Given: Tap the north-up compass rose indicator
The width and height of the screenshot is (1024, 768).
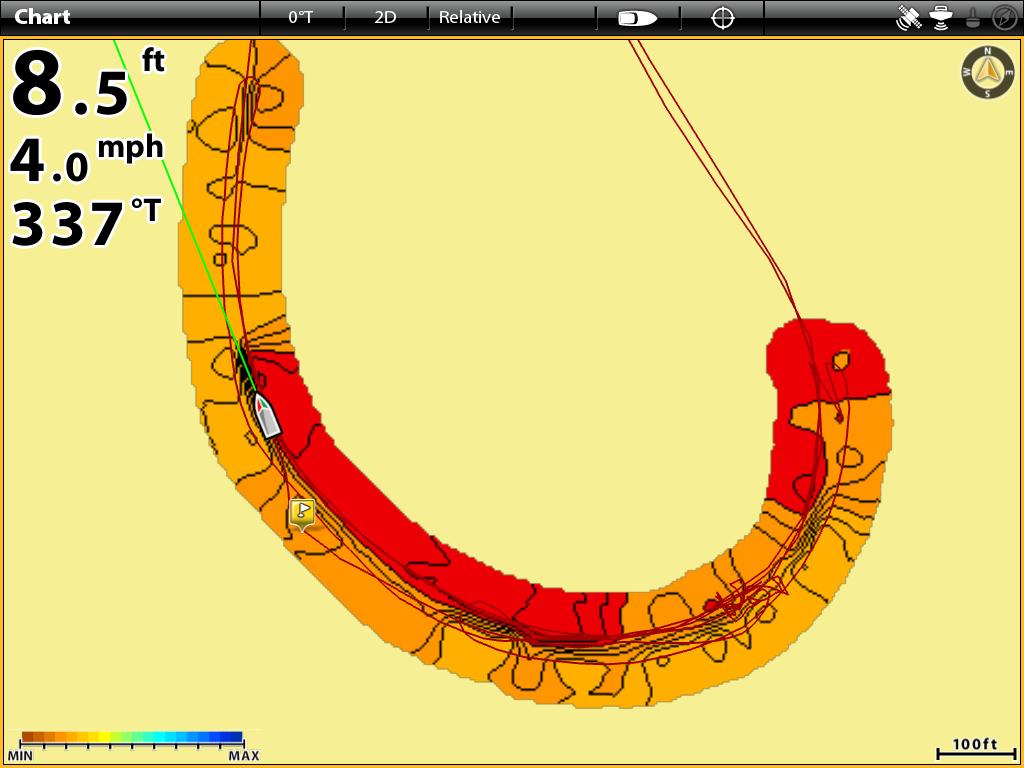Looking at the screenshot, I should click(x=987, y=72).
